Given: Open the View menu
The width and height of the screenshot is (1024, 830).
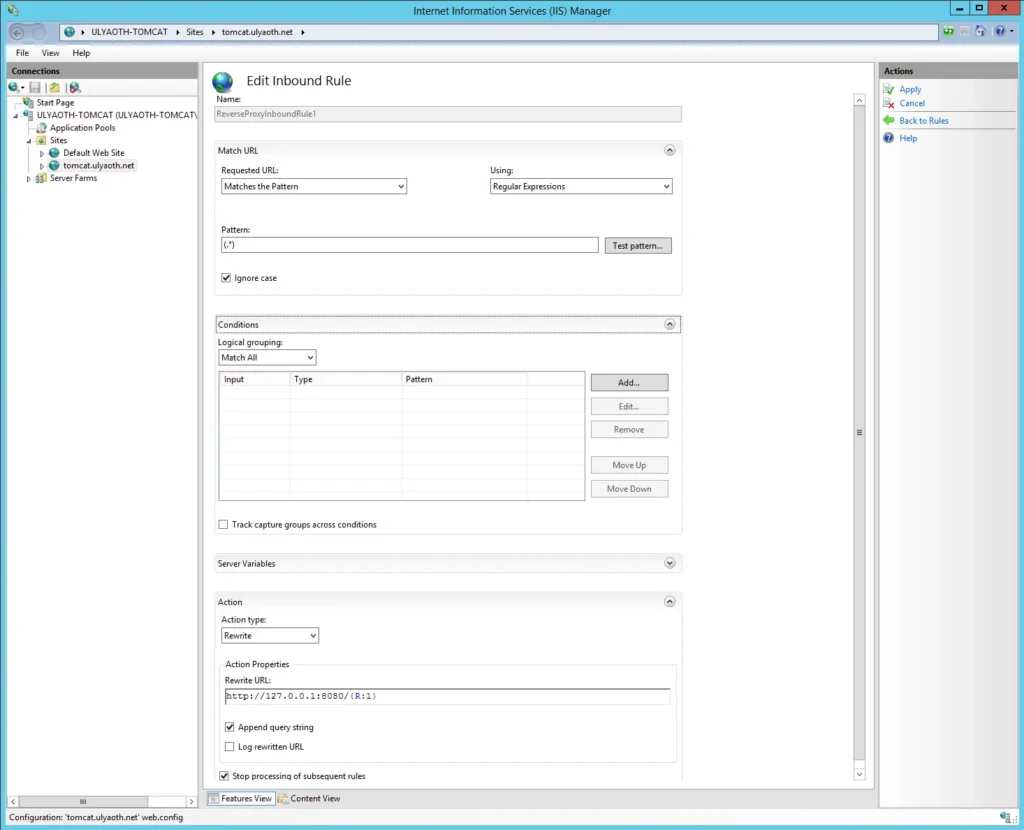Looking at the screenshot, I should [50, 53].
